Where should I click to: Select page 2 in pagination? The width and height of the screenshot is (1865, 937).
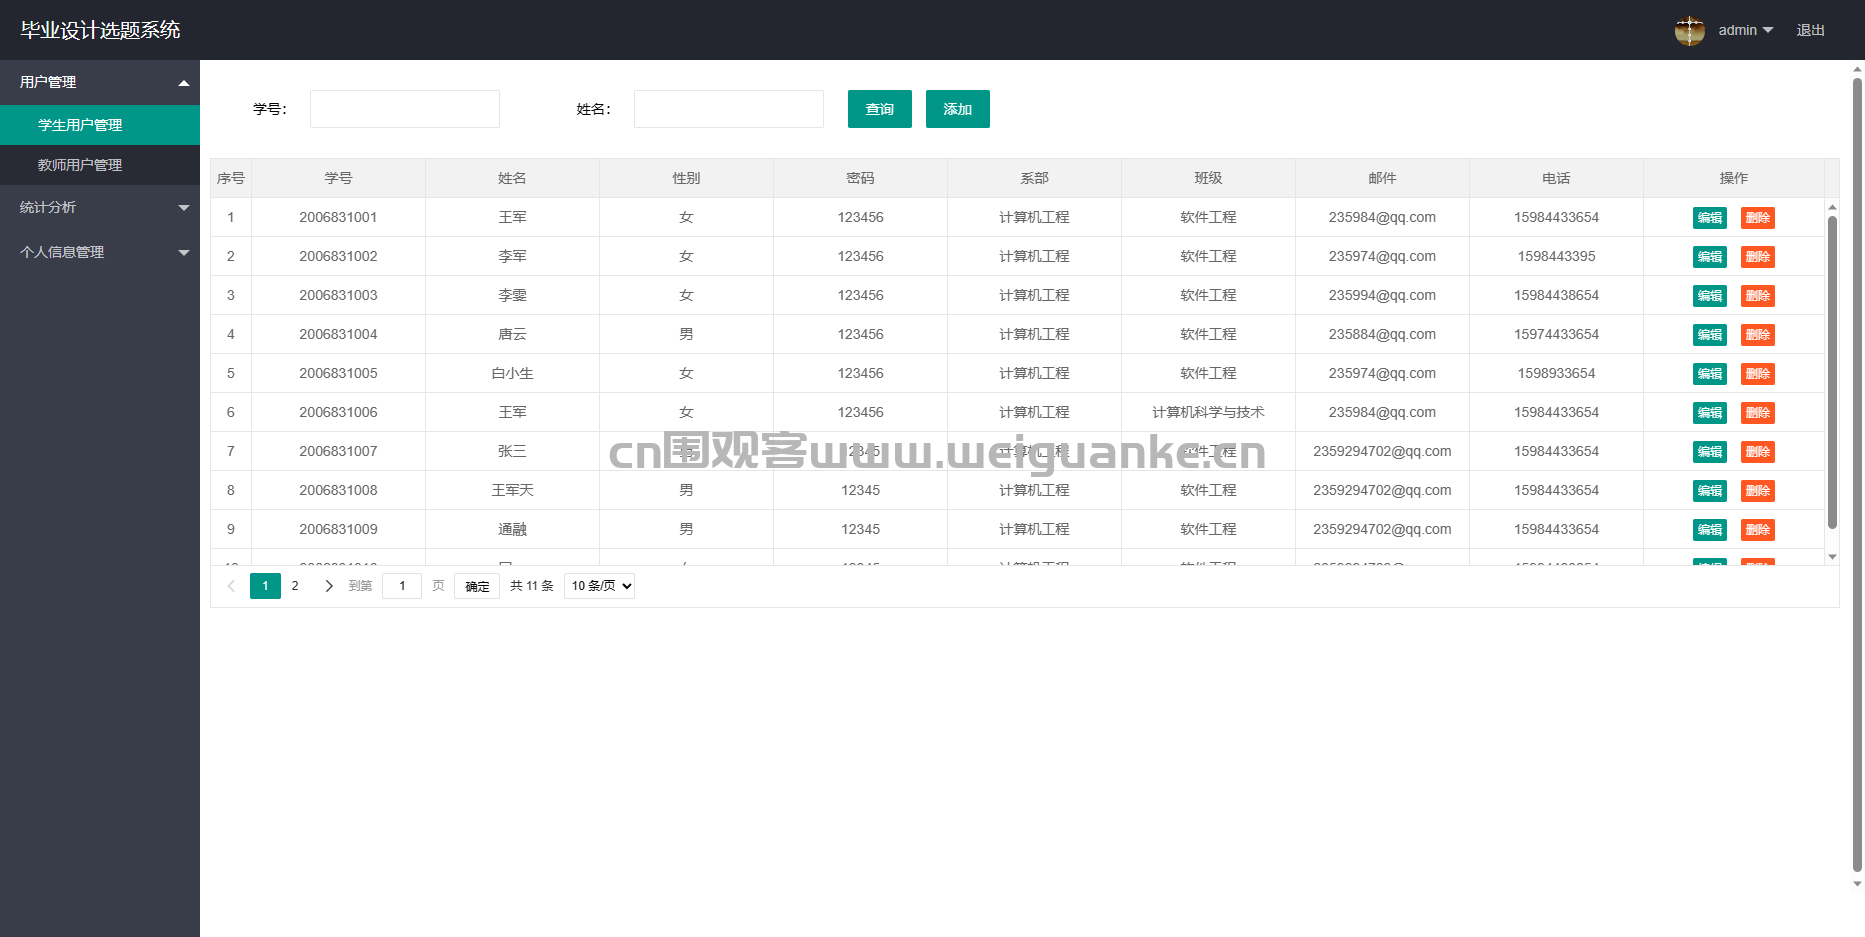[295, 586]
